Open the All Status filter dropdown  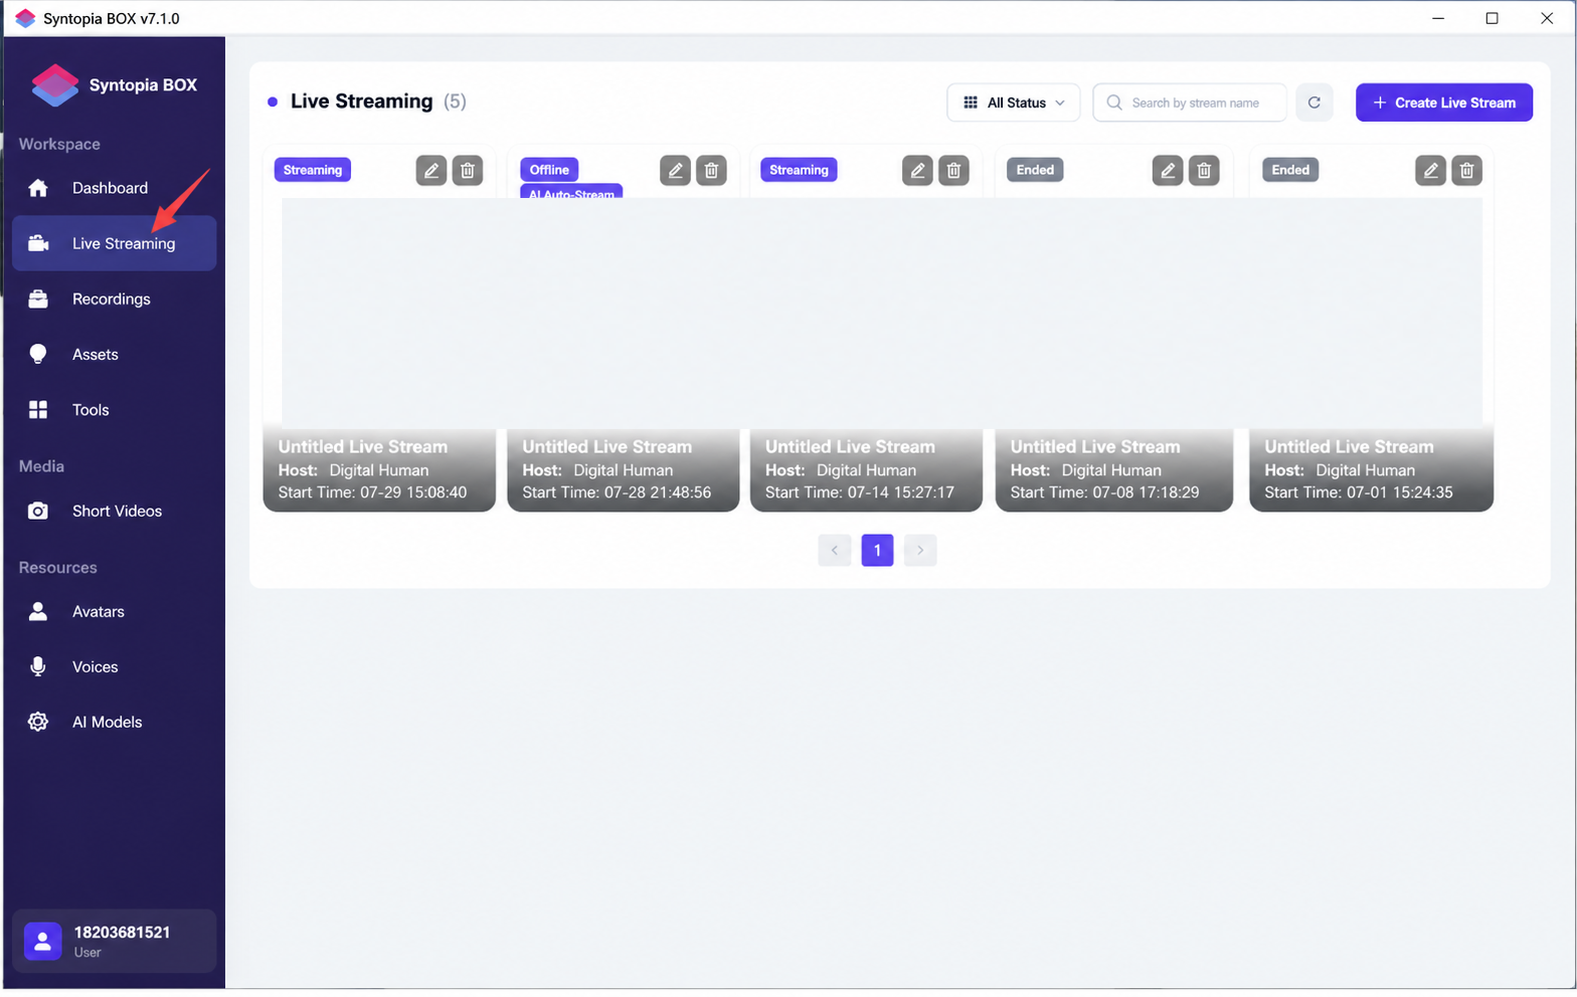(x=1013, y=102)
